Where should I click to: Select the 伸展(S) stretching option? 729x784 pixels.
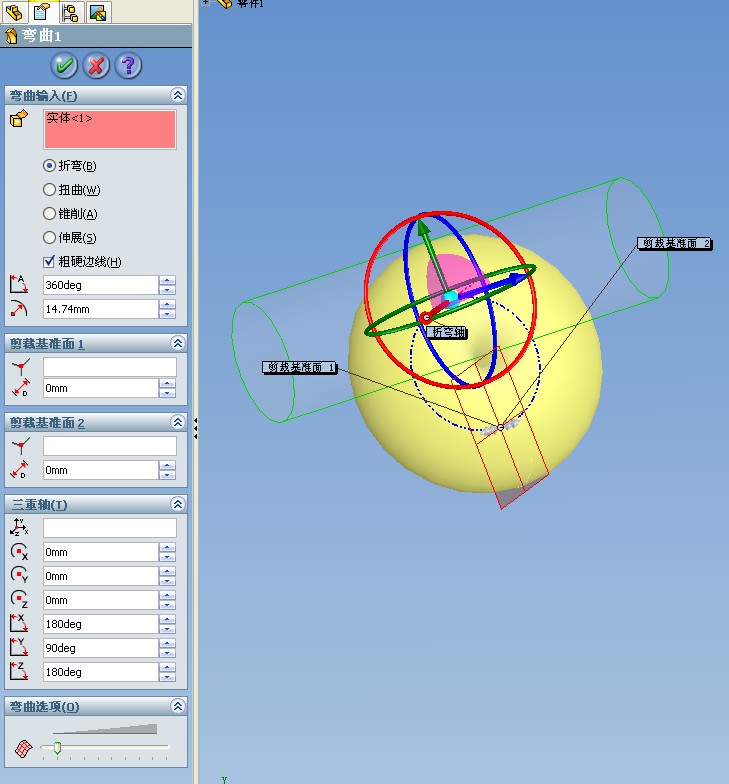pyautogui.click(x=49, y=238)
